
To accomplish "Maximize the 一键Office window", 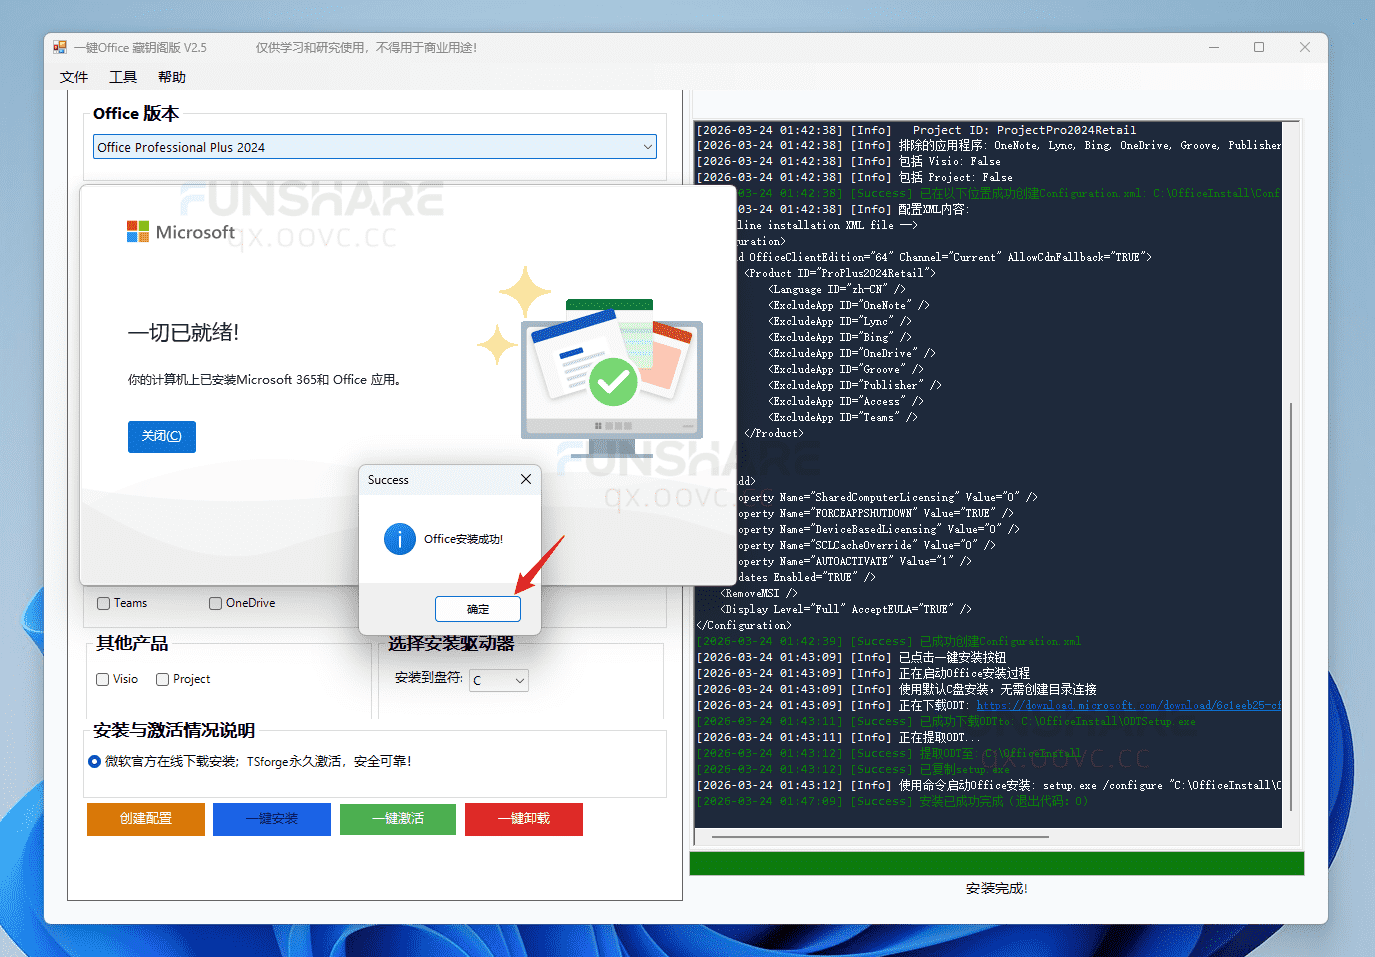I will [1259, 47].
